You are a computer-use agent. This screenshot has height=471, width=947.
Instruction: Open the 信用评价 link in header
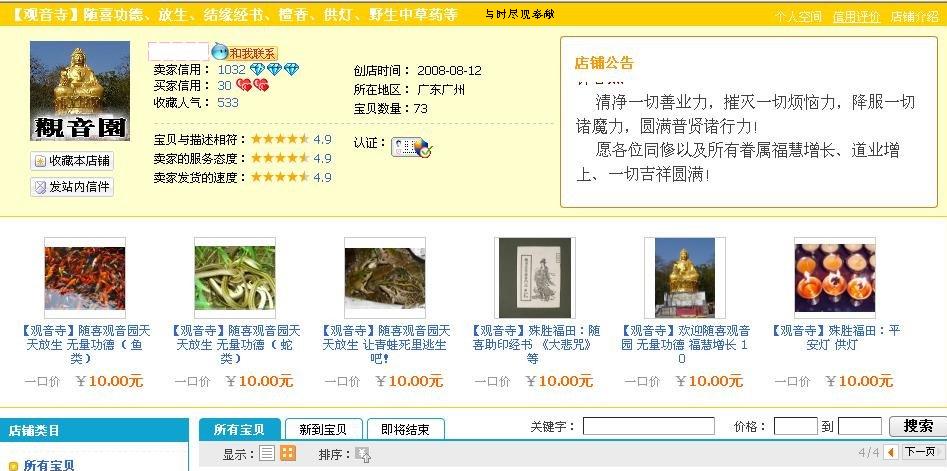[856, 17]
